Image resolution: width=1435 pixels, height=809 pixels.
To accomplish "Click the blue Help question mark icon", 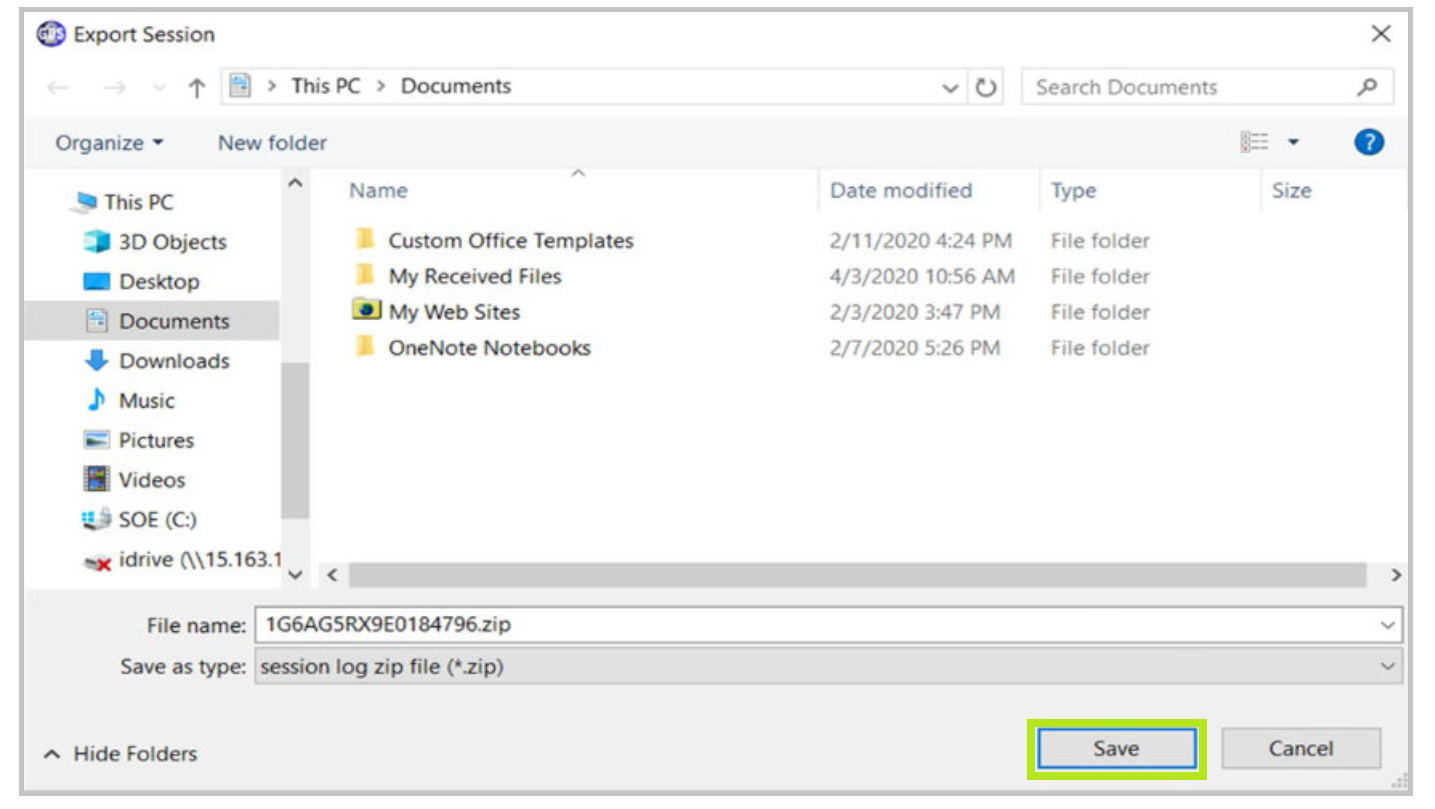I will pyautogui.click(x=1368, y=143).
